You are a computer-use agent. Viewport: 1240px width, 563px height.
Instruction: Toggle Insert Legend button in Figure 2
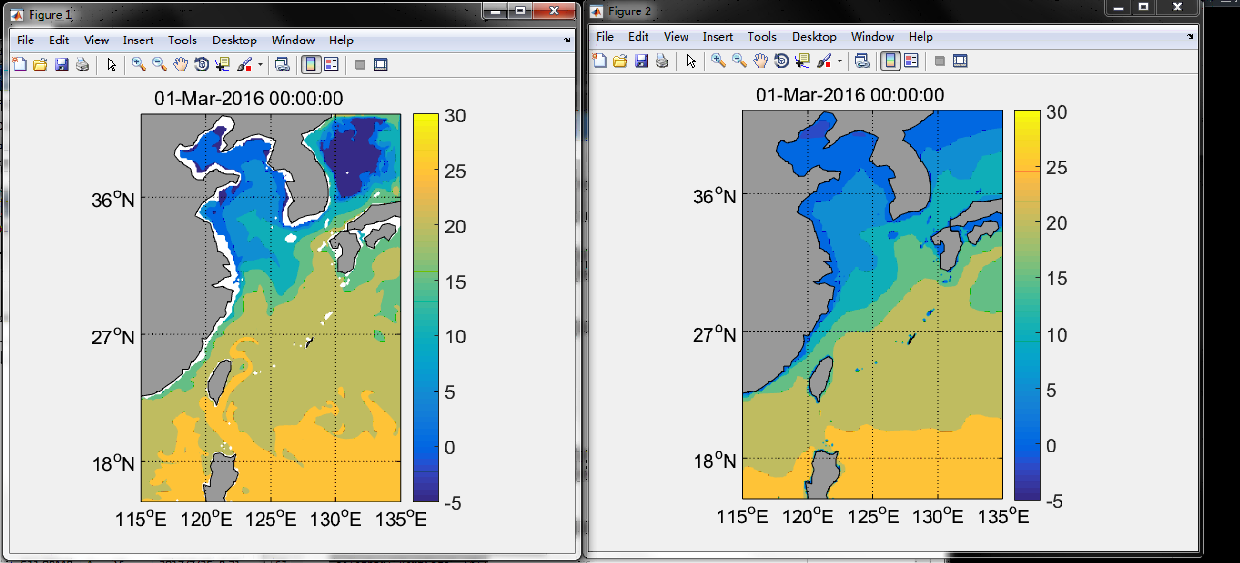pos(911,61)
